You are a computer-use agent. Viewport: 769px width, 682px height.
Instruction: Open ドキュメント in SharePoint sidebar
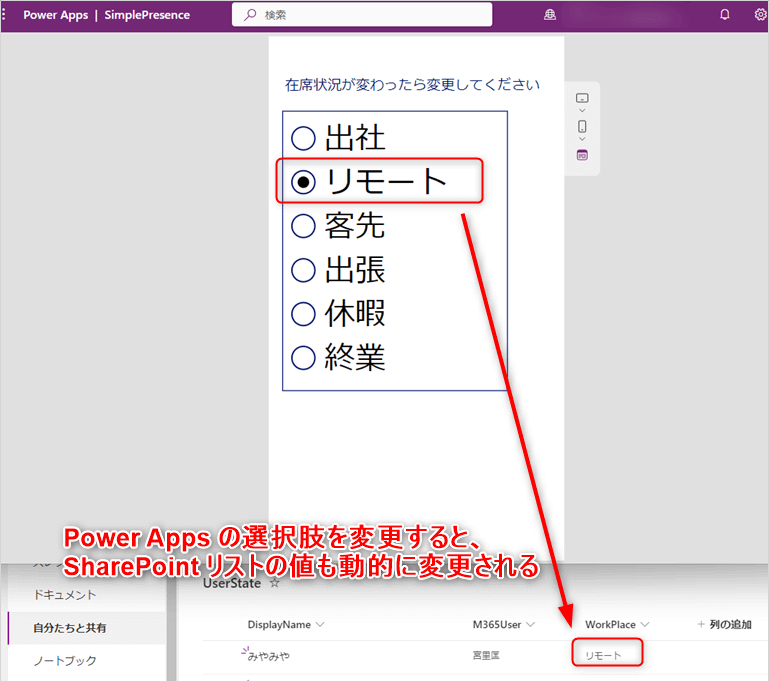tap(65, 595)
